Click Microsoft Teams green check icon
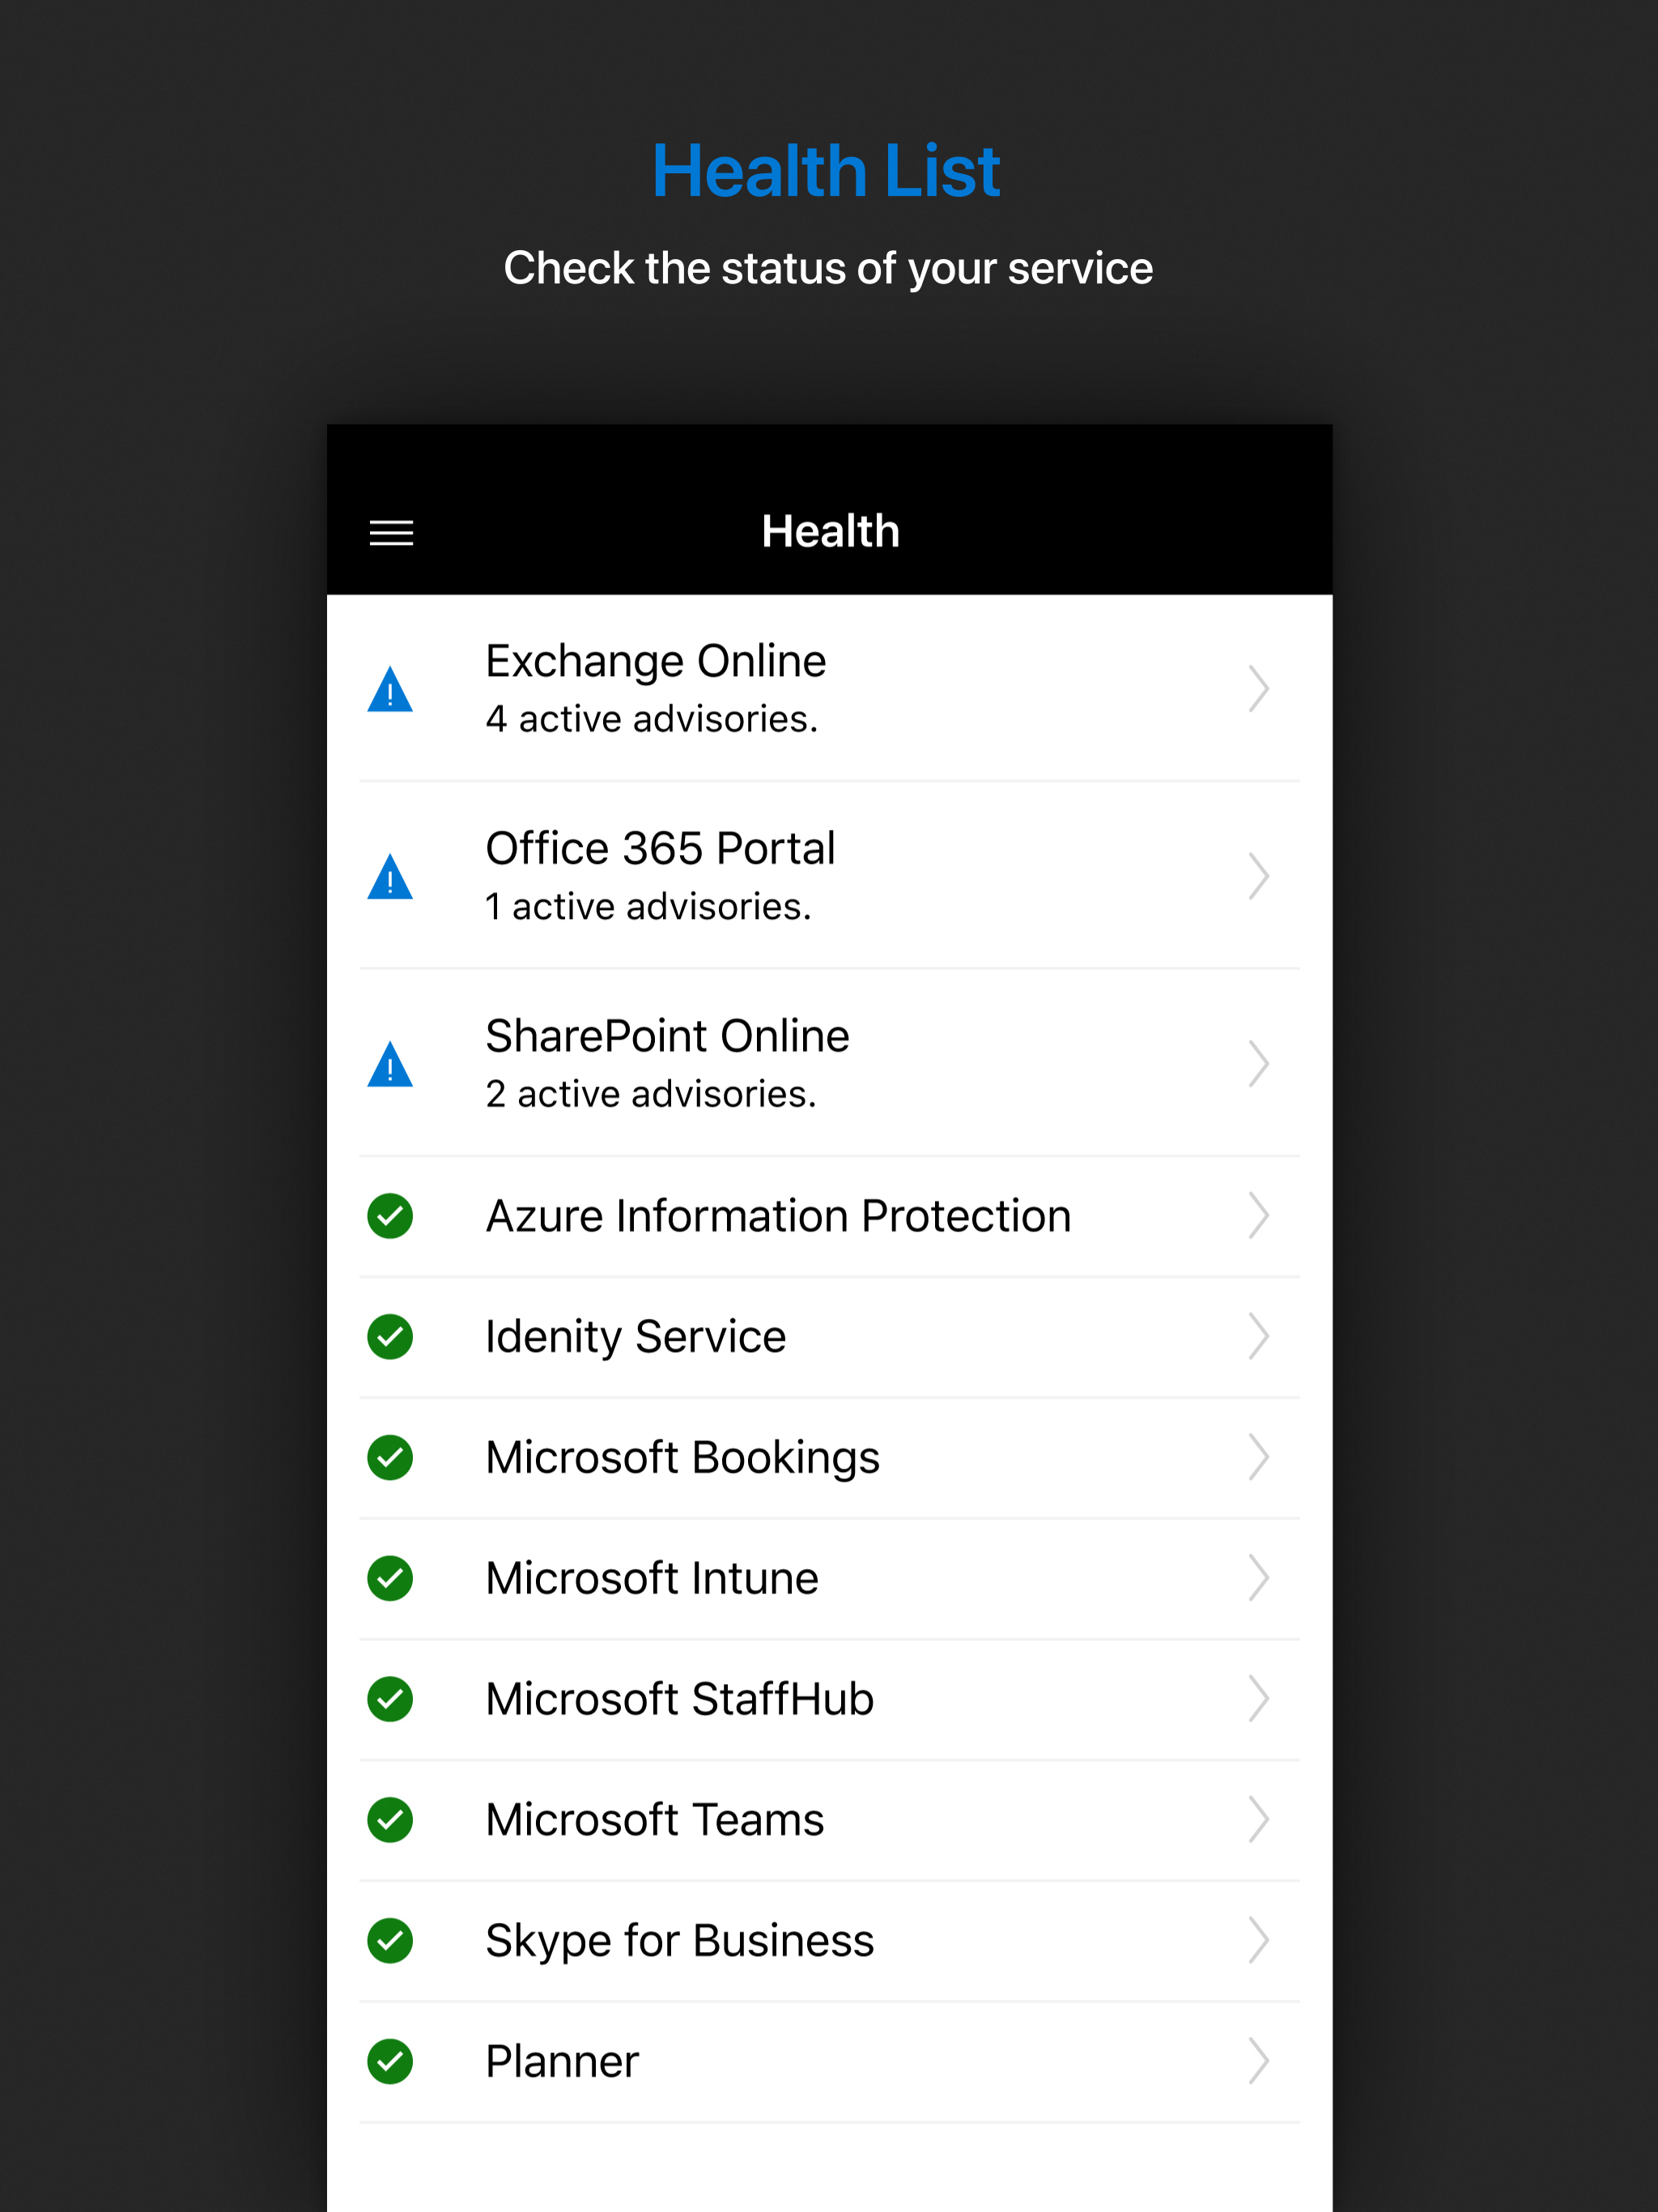The height and width of the screenshot is (2212, 1658). [x=390, y=1820]
